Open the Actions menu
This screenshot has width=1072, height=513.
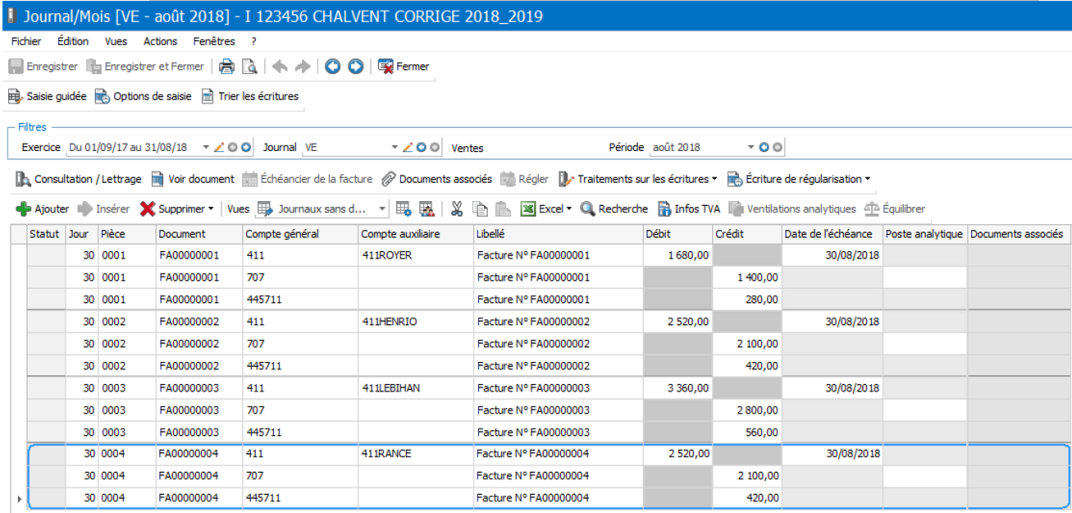(160, 41)
